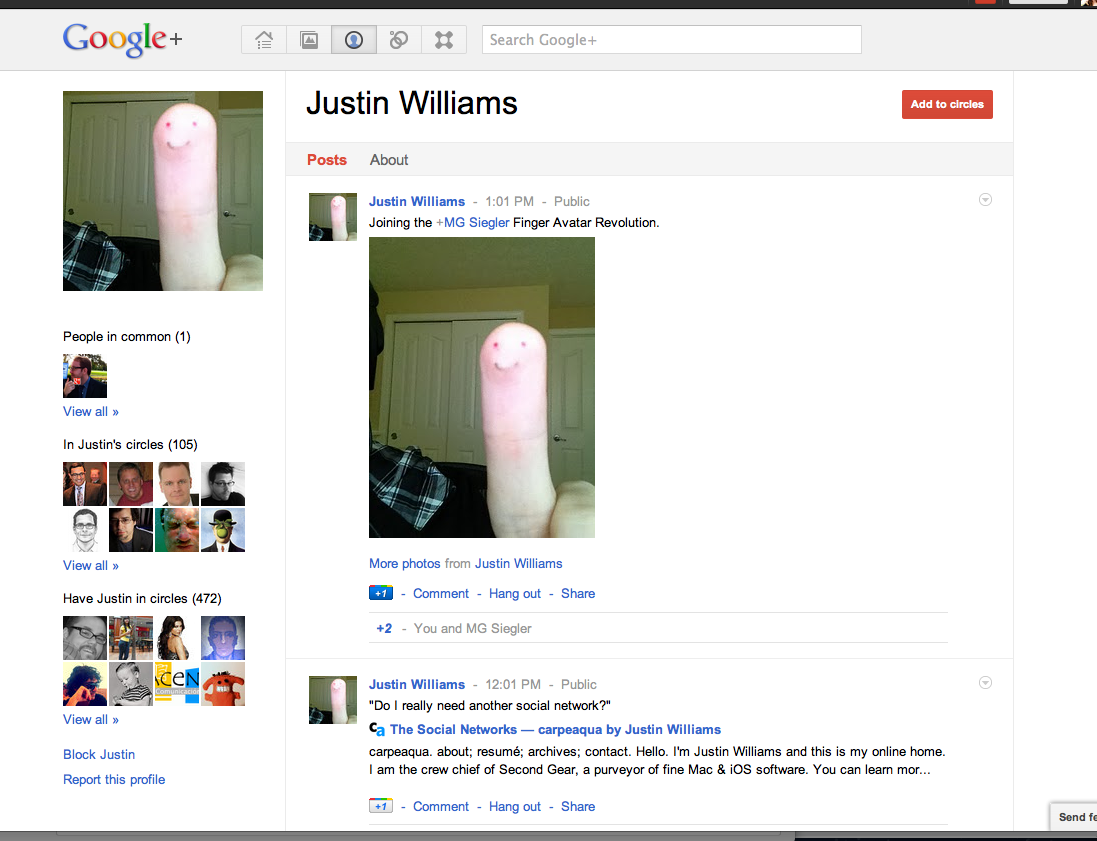
Task: Select the Posts tab
Action: [327, 160]
